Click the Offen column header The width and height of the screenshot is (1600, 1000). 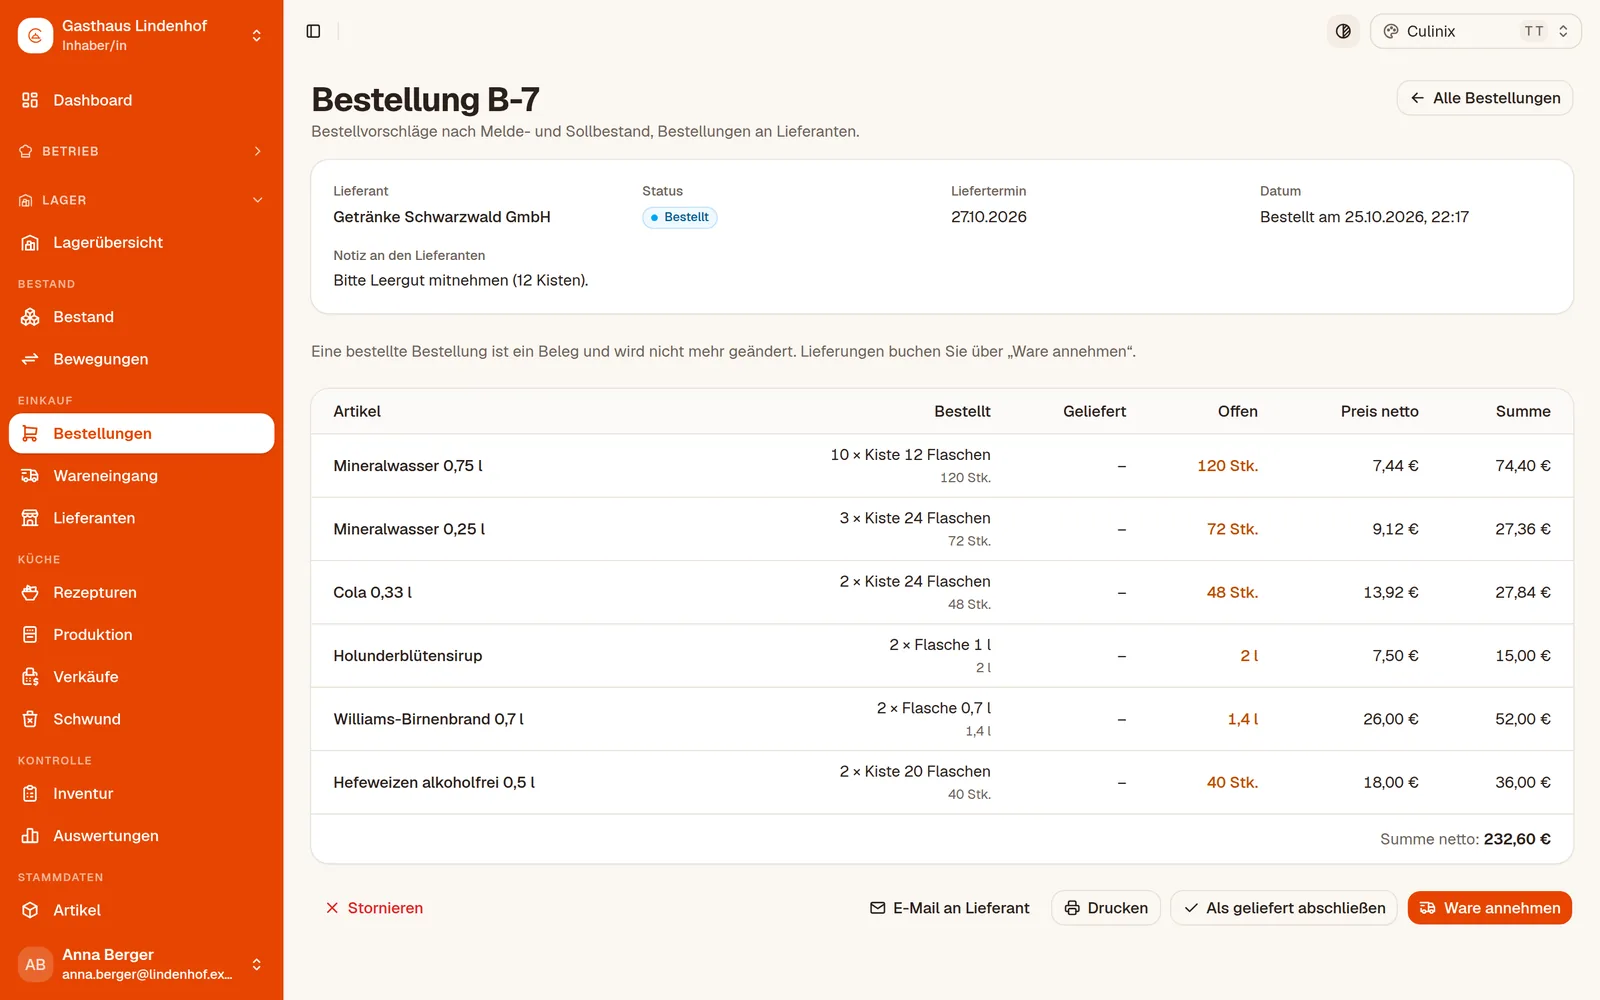click(1238, 411)
